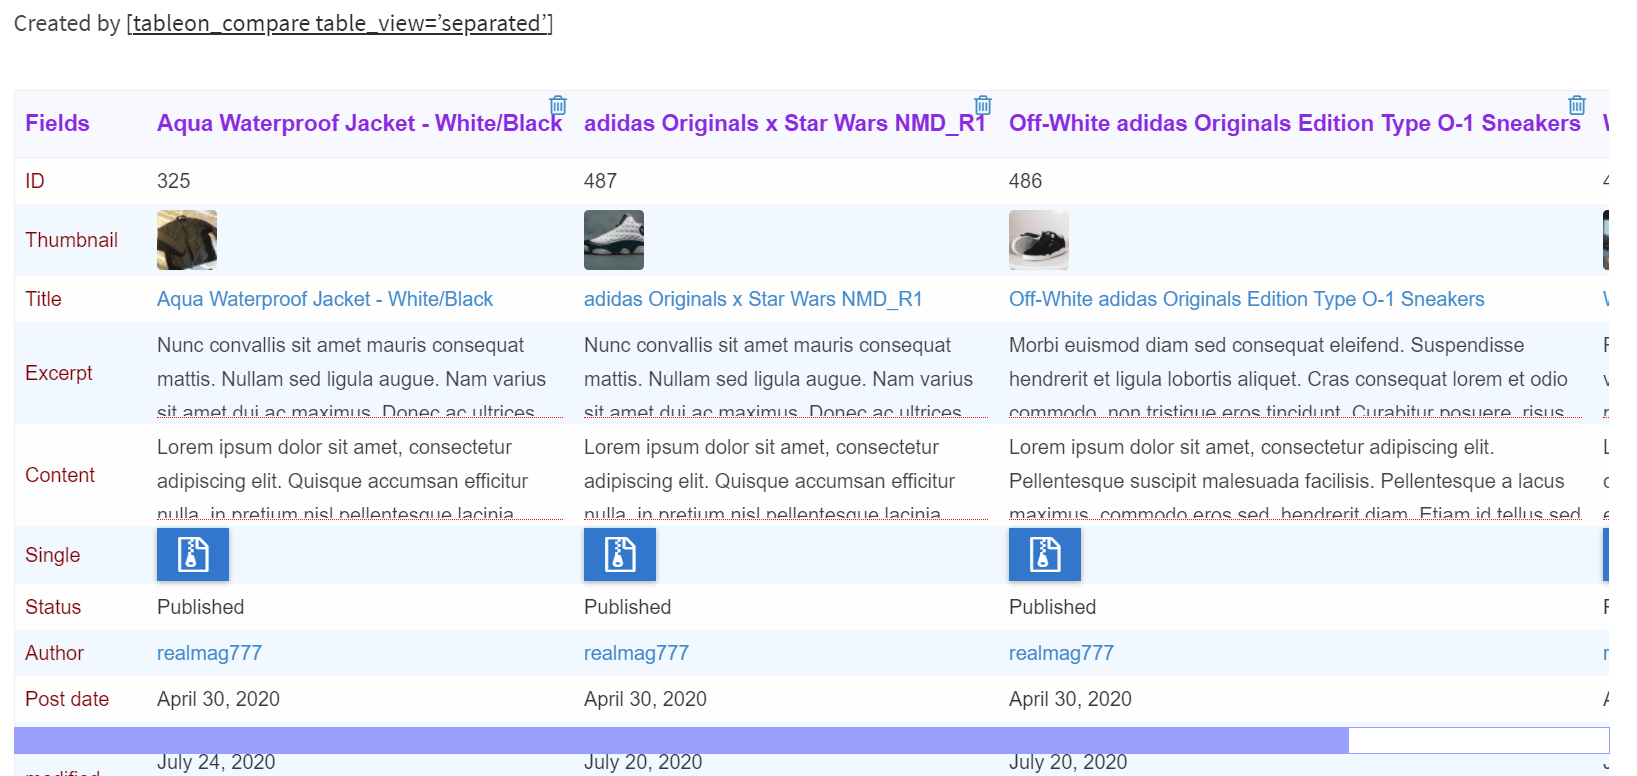Click the horizontal scrollbar thumb

tap(681, 740)
